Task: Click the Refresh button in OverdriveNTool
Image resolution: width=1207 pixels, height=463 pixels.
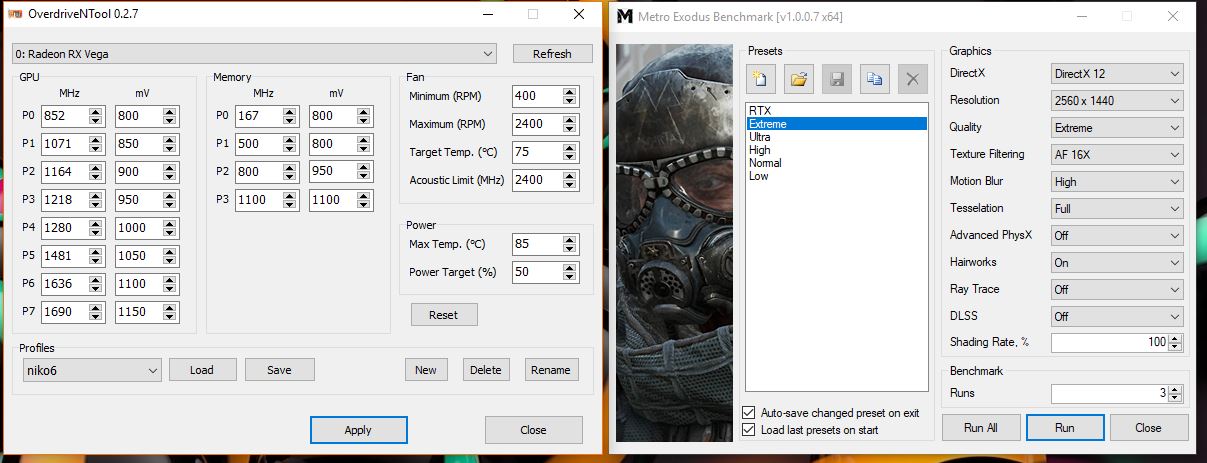Action: (552, 54)
